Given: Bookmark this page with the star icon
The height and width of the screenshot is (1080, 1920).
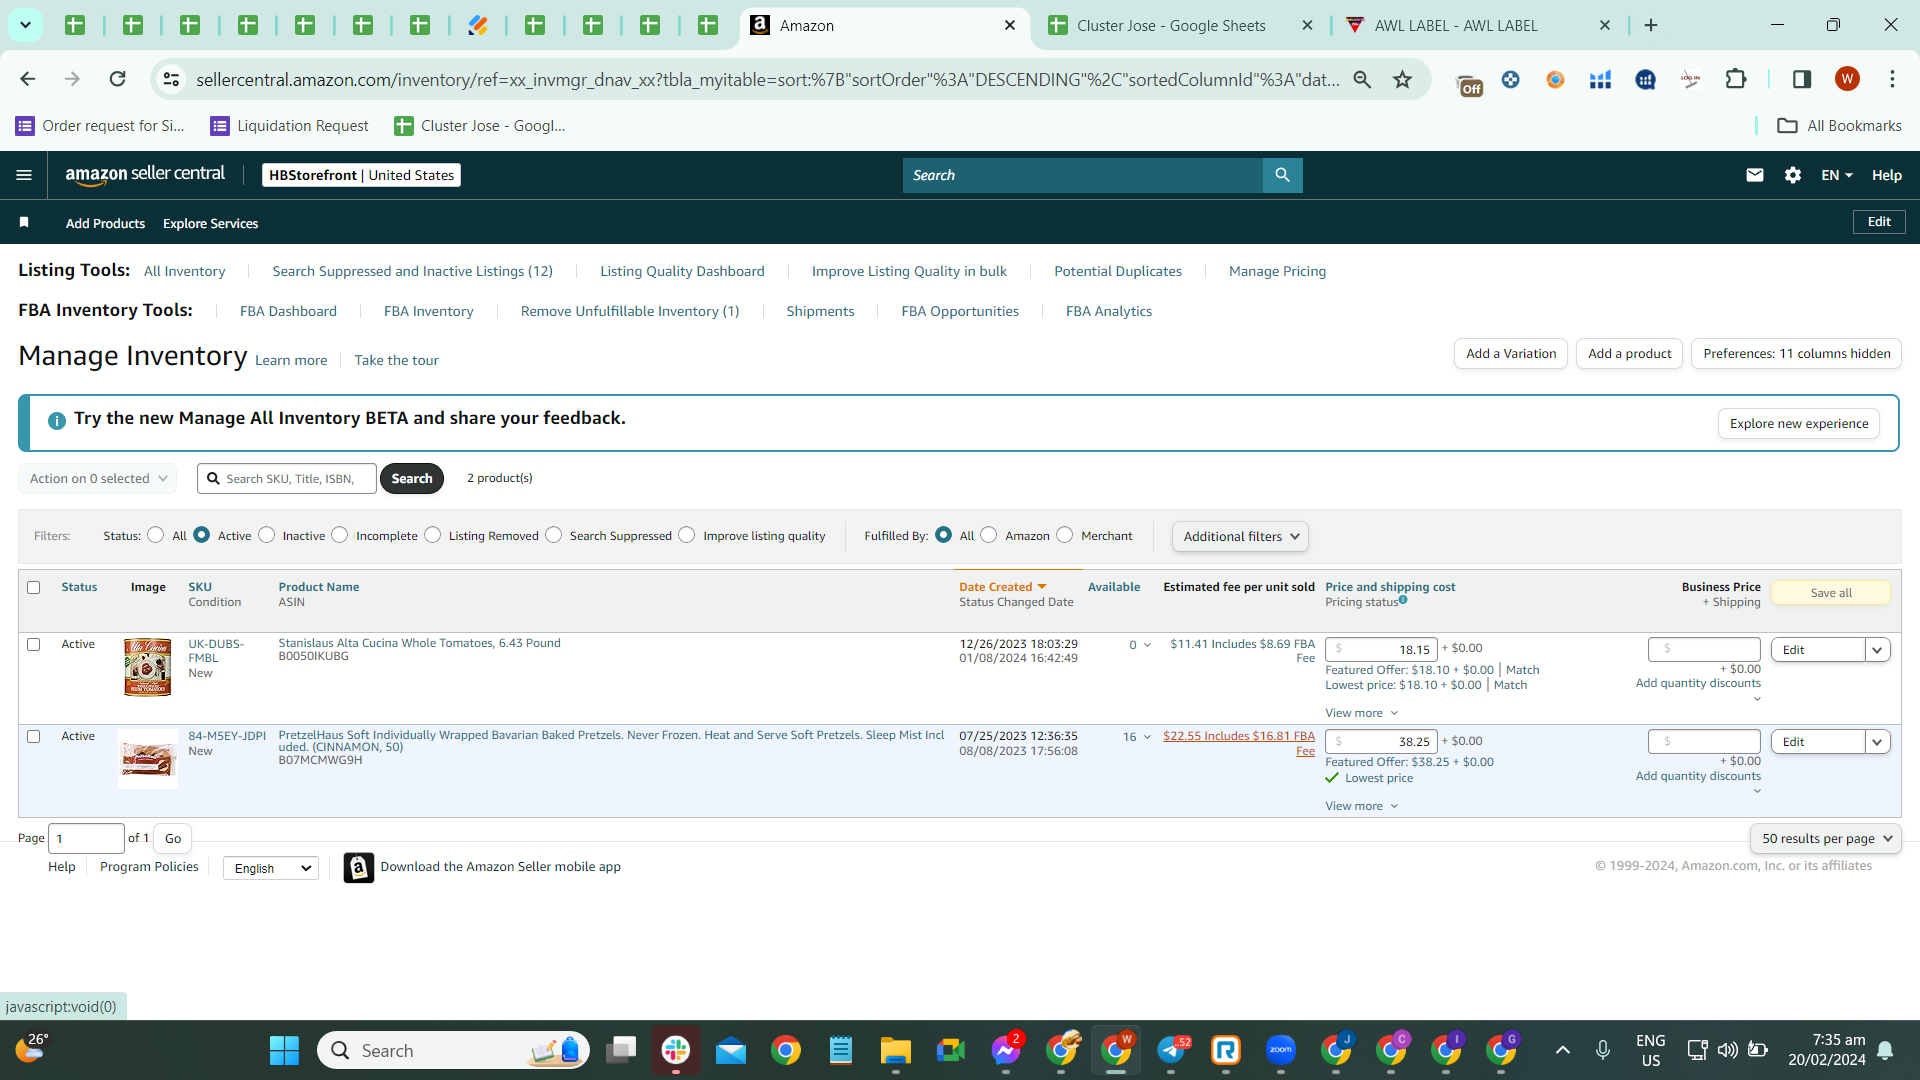Looking at the screenshot, I should [1402, 79].
